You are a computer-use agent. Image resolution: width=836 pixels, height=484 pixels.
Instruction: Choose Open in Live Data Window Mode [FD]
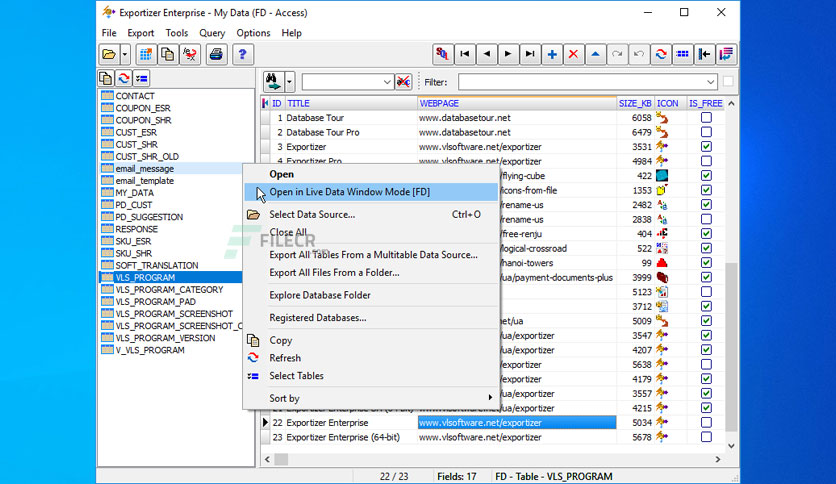click(x=371, y=192)
